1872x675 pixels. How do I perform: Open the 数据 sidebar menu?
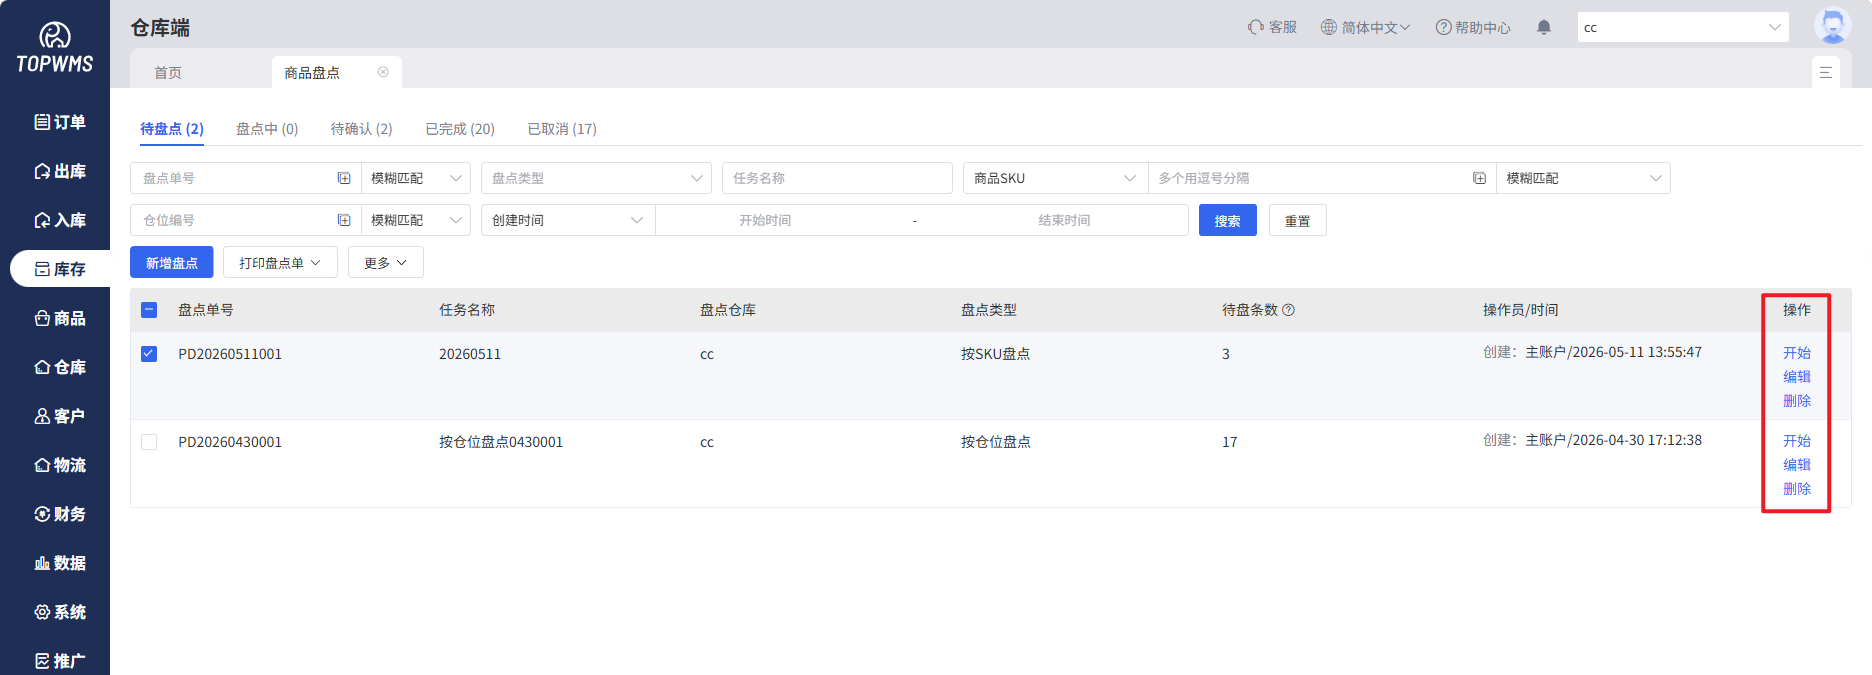[x=60, y=563]
